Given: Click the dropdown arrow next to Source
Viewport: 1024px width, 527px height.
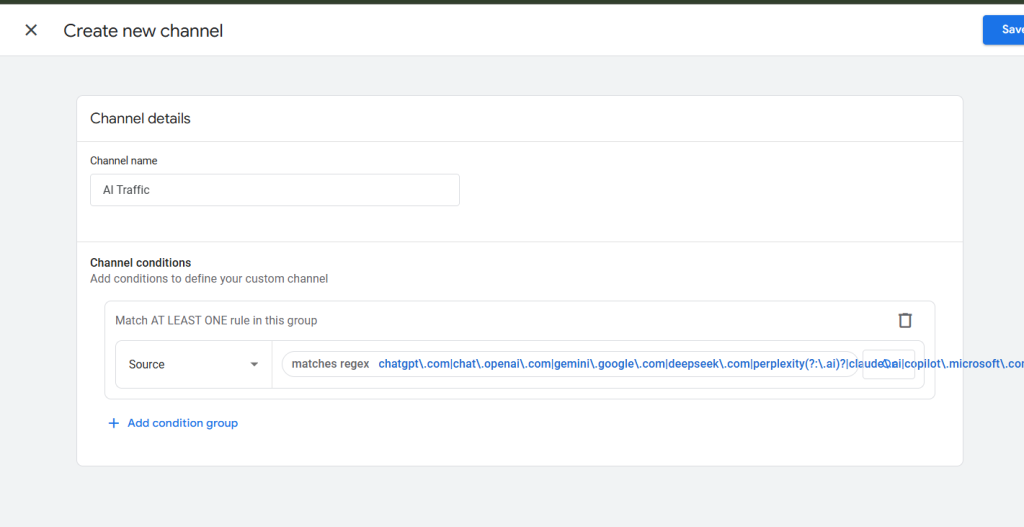Looking at the screenshot, I should [x=254, y=364].
